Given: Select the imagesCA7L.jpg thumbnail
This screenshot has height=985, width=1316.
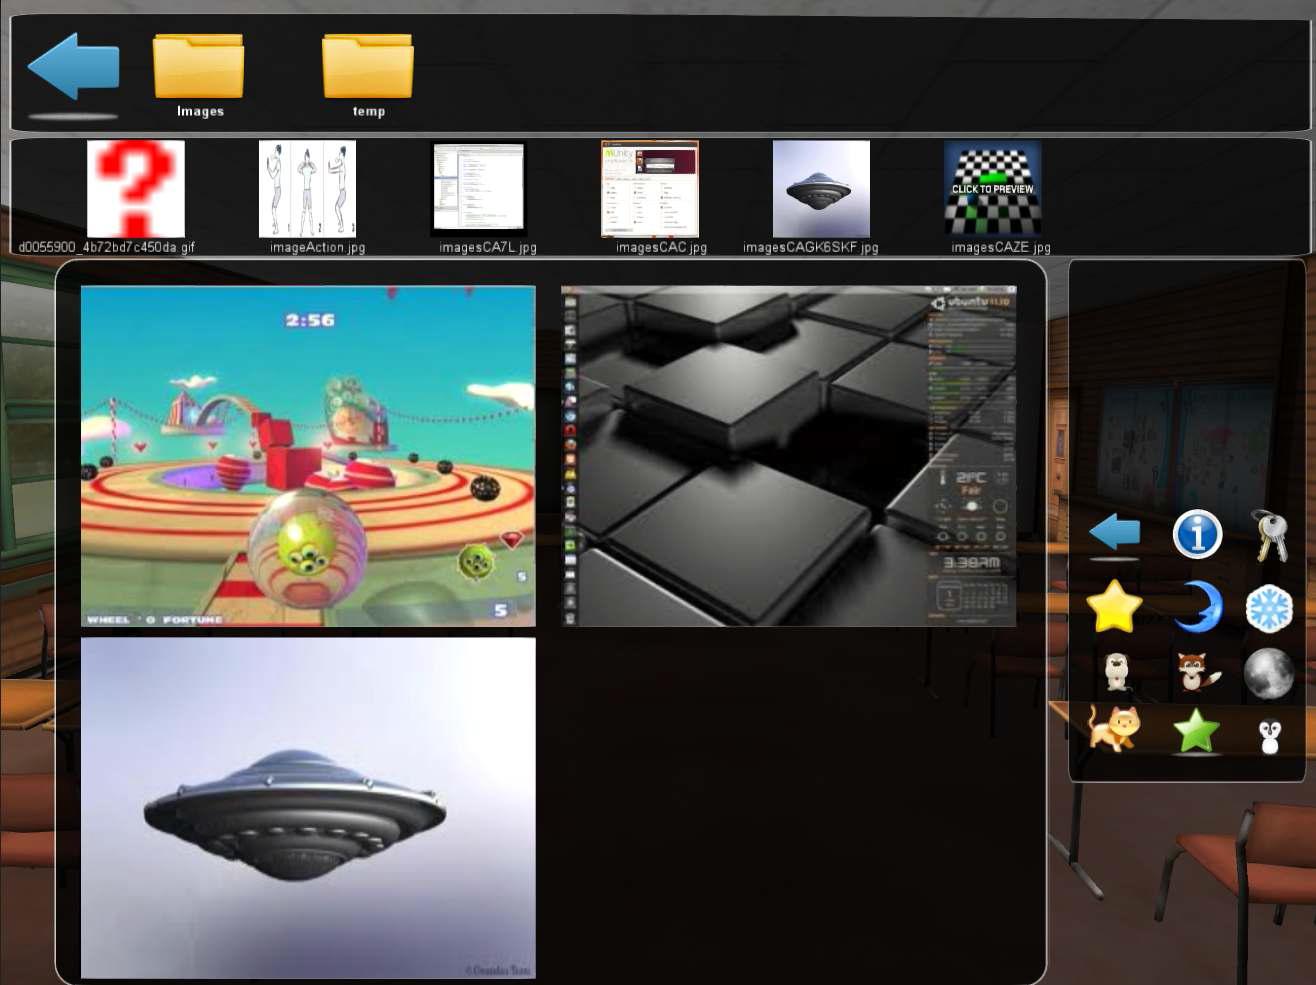Looking at the screenshot, I should (479, 189).
